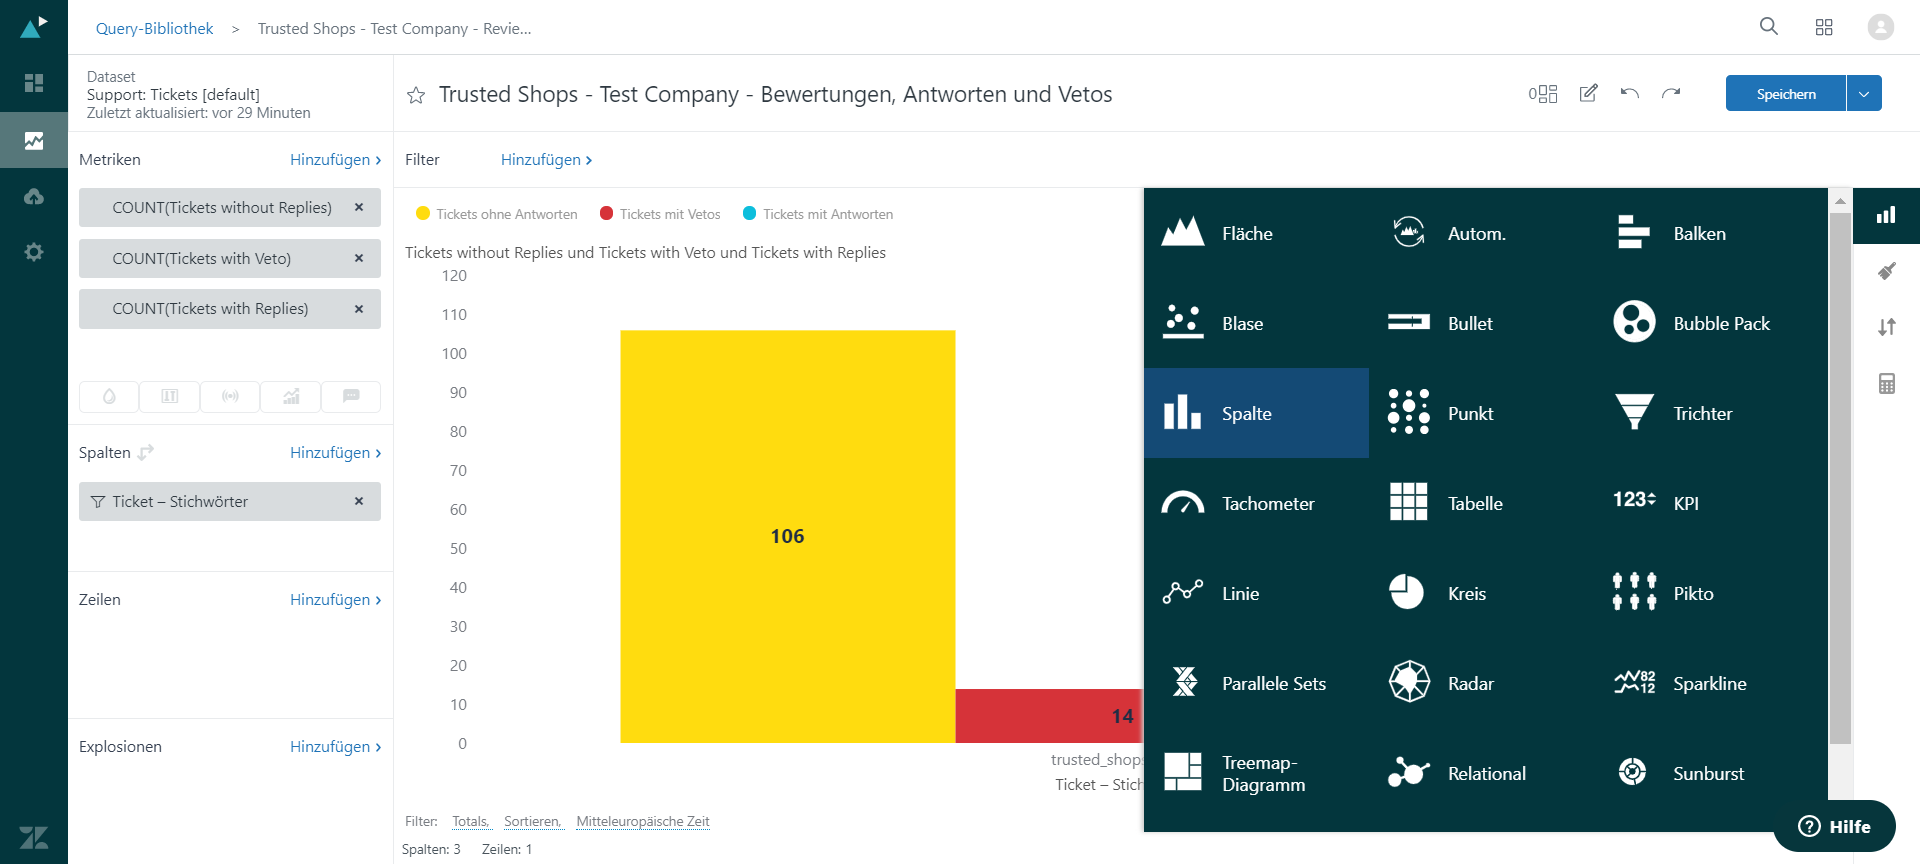
Task: Select the Sunburst chart type
Action: pyautogui.click(x=1708, y=773)
